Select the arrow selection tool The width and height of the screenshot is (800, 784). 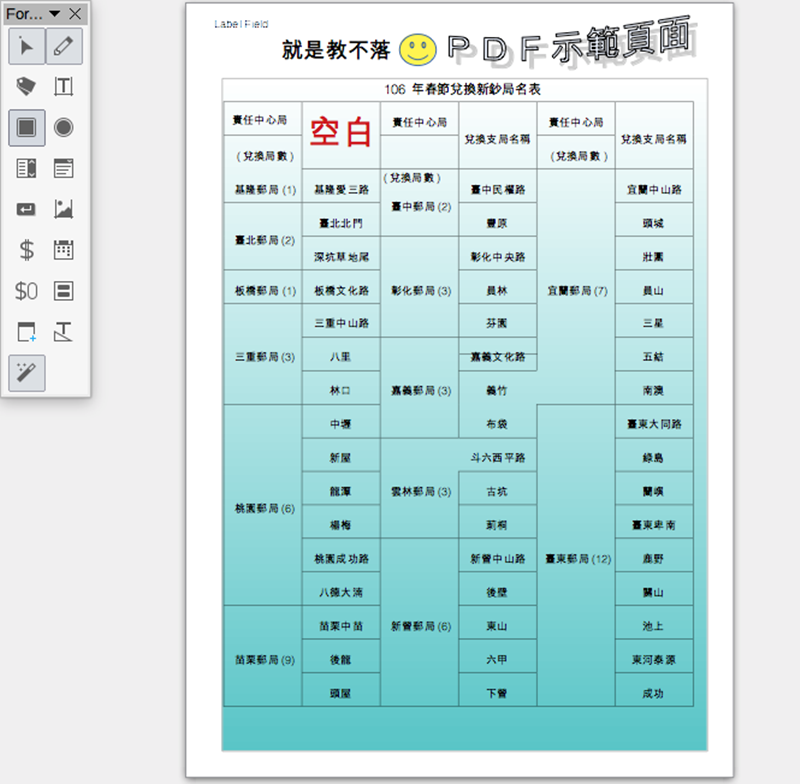pyautogui.click(x=27, y=46)
